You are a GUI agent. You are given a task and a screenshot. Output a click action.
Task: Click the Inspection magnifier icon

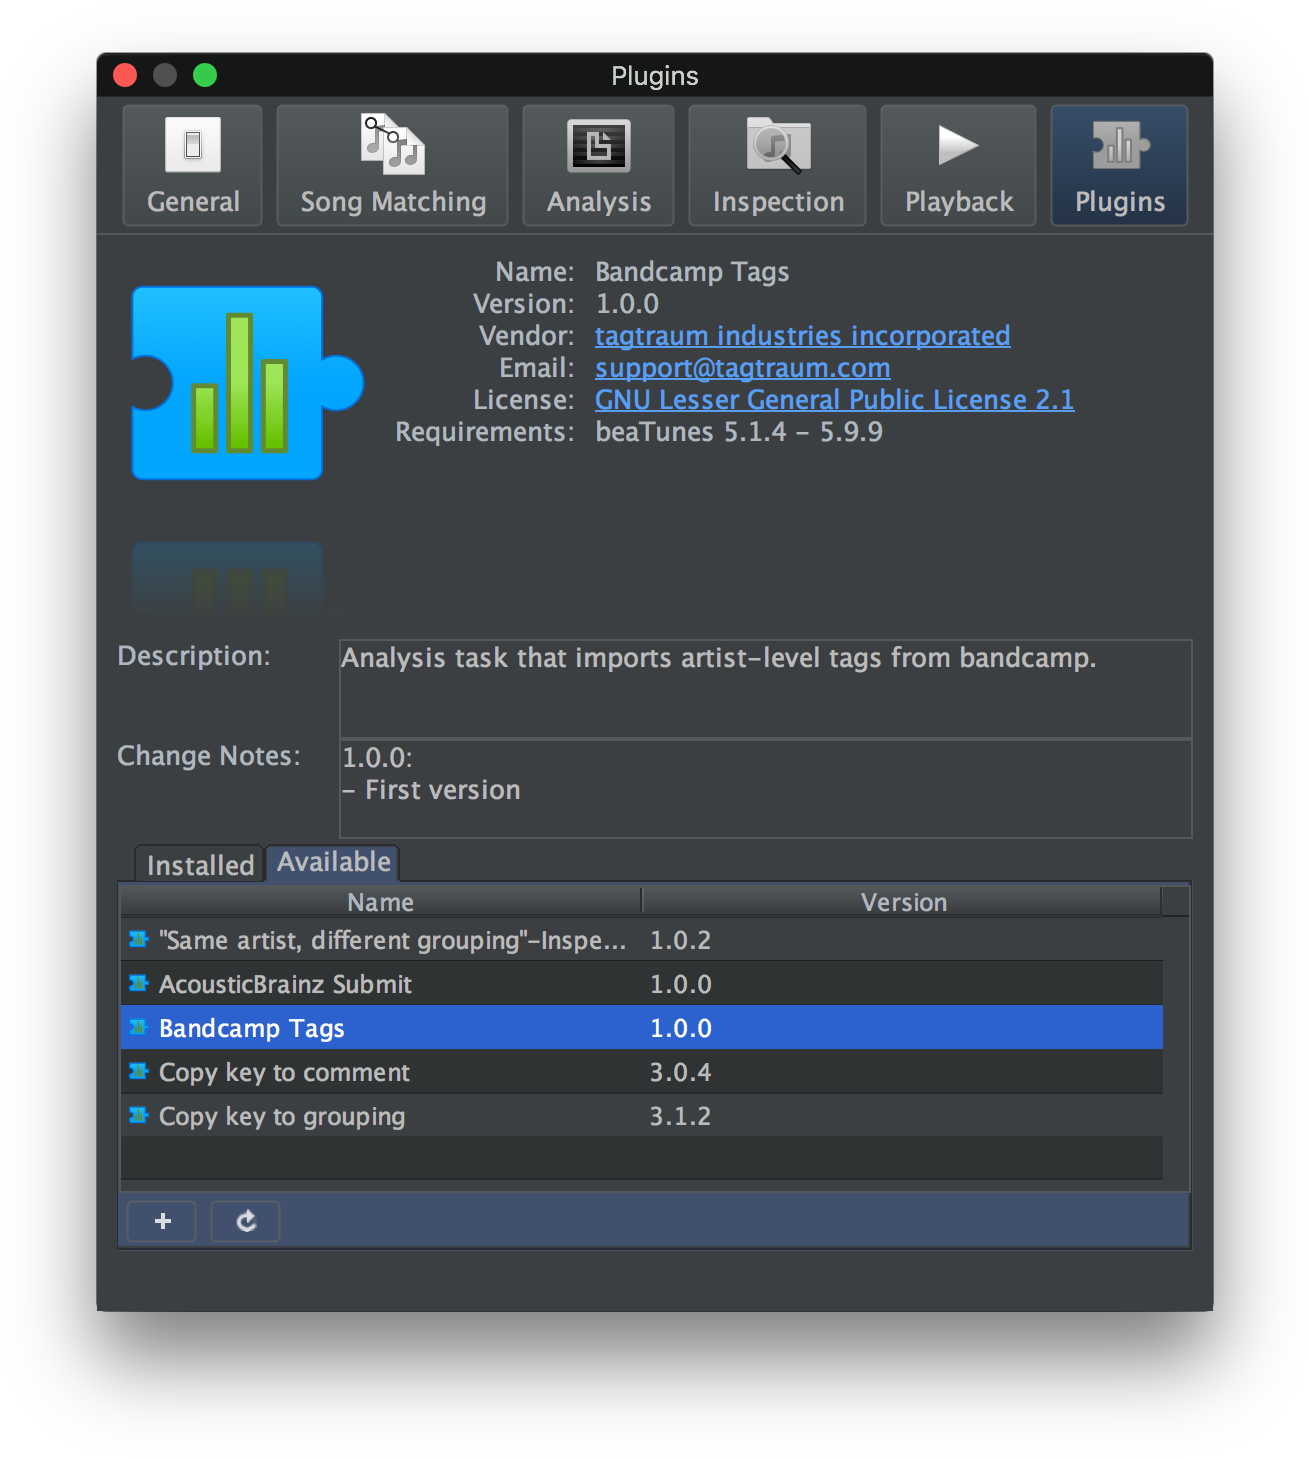click(776, 165)
